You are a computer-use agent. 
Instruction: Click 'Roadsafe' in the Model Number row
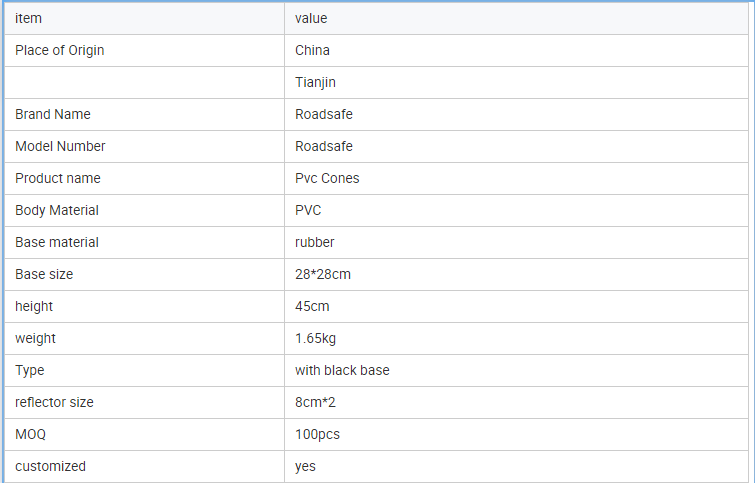coord(324,146)
